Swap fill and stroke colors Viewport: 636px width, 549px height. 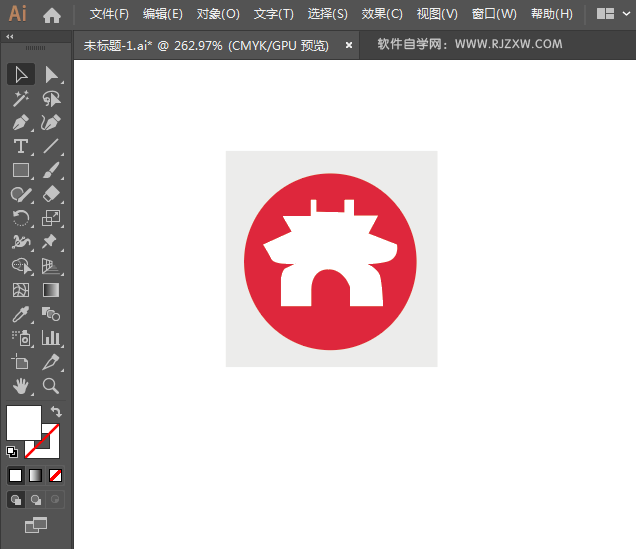[x=56, y=412]
